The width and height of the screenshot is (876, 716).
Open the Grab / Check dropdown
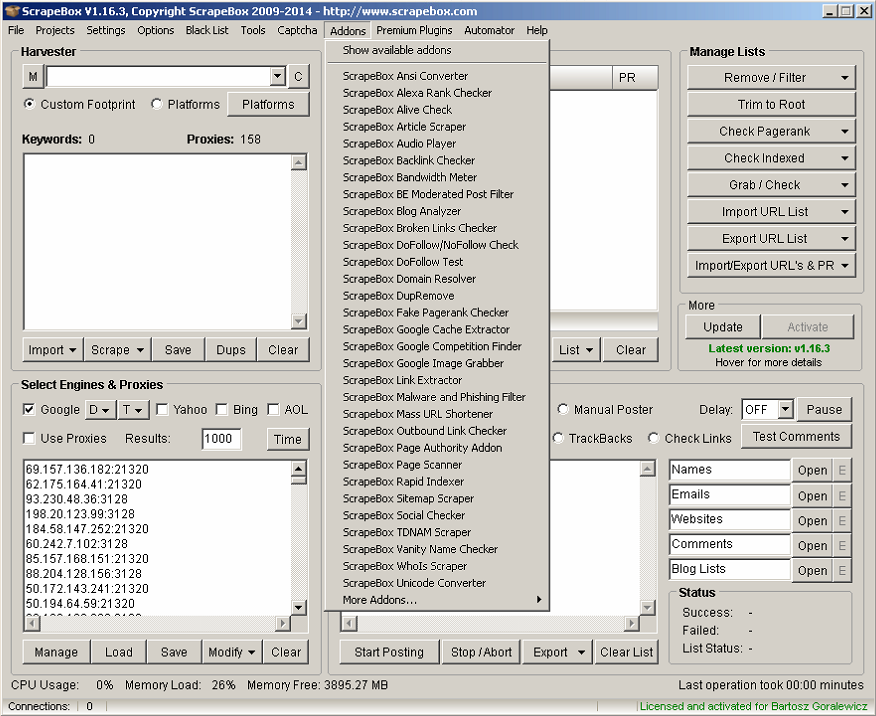[x=772, y=185]
